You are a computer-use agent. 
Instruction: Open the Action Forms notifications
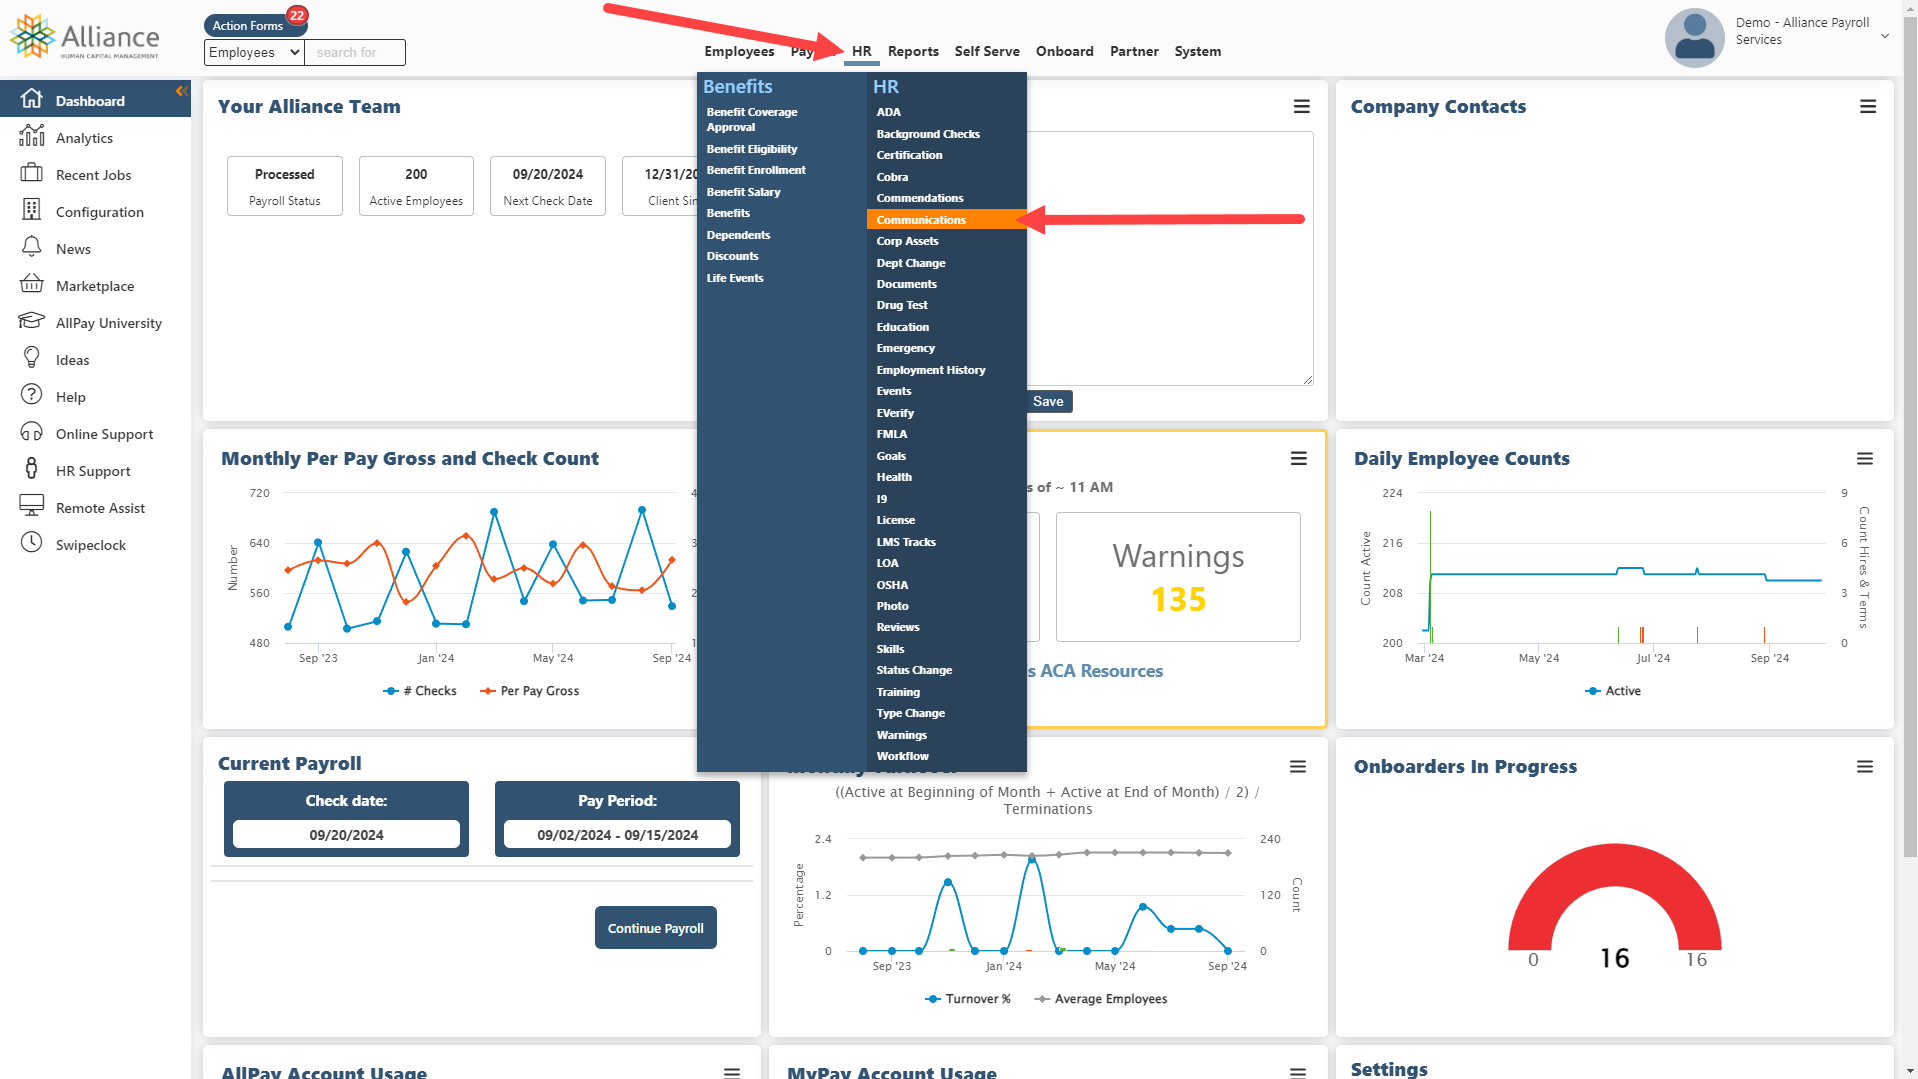tap(254, 25)
